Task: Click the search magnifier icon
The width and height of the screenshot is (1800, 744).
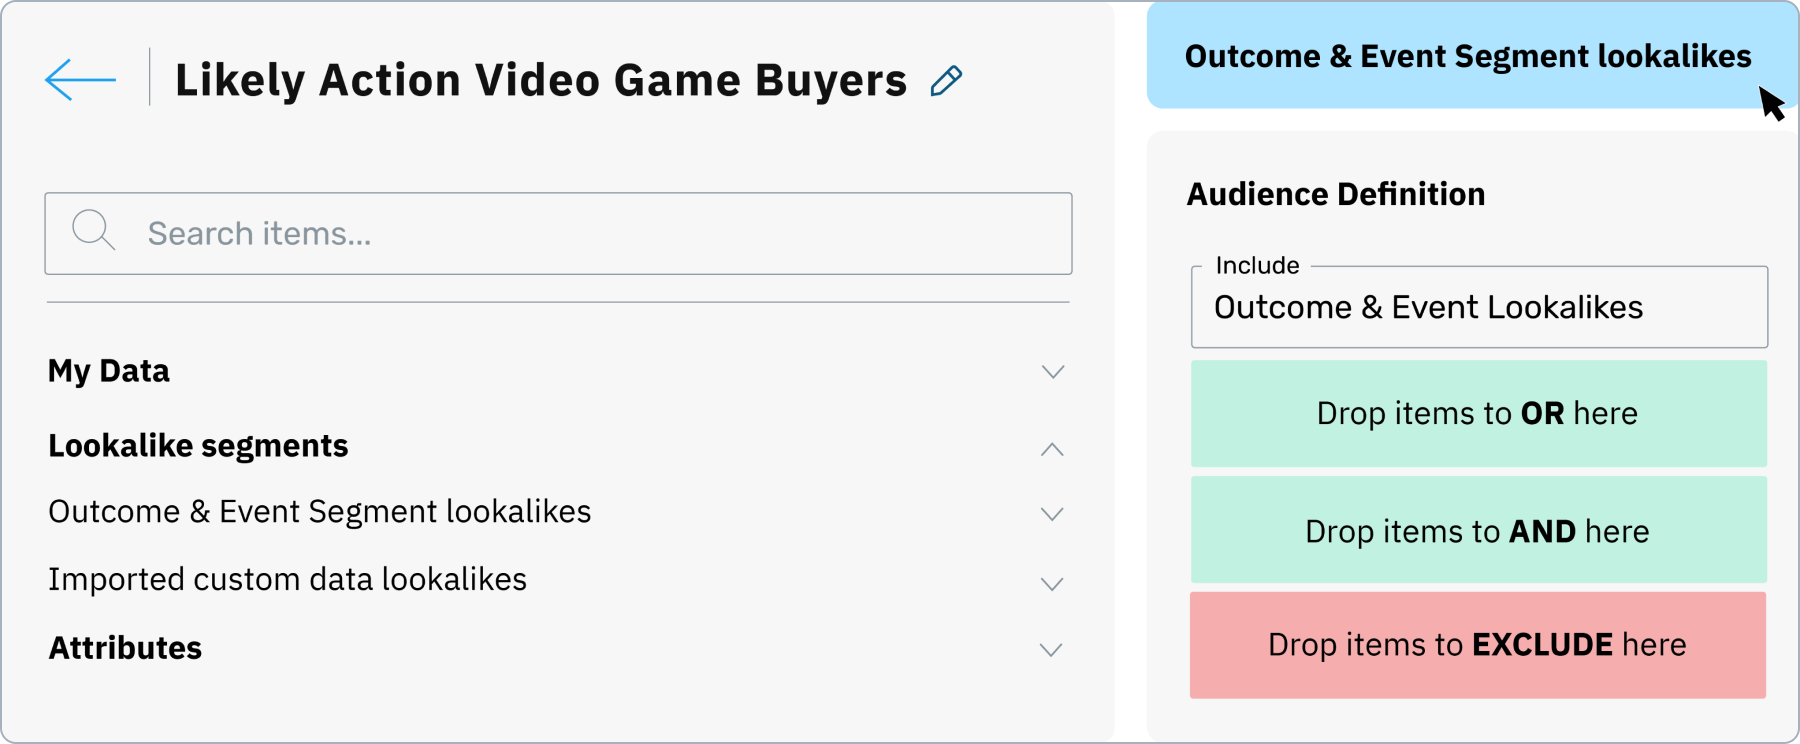Action: 94,231
